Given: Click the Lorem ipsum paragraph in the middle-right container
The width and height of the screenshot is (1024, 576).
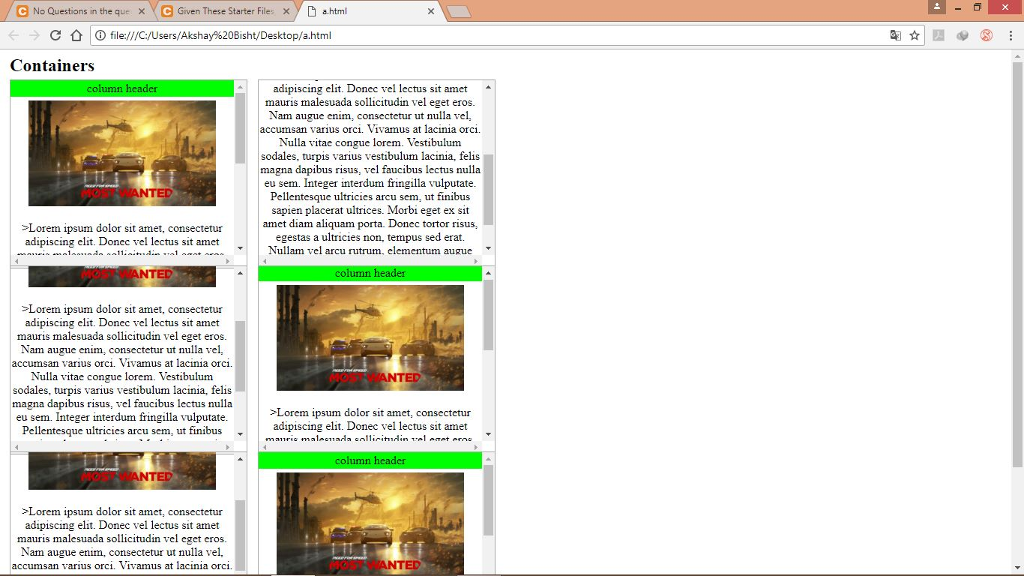Looking at the screenshot, I should [370, 426].
